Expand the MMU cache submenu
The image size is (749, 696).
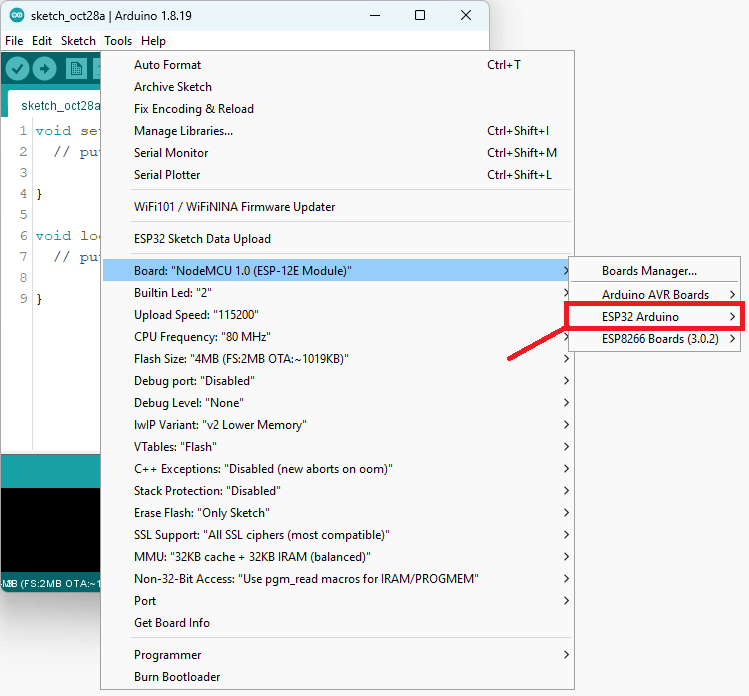(x=337, y=556)
